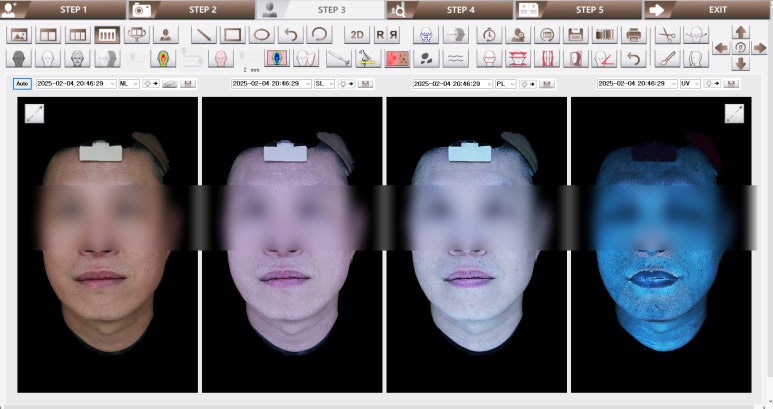Select the scissors cut tool

tap(666, 34)
